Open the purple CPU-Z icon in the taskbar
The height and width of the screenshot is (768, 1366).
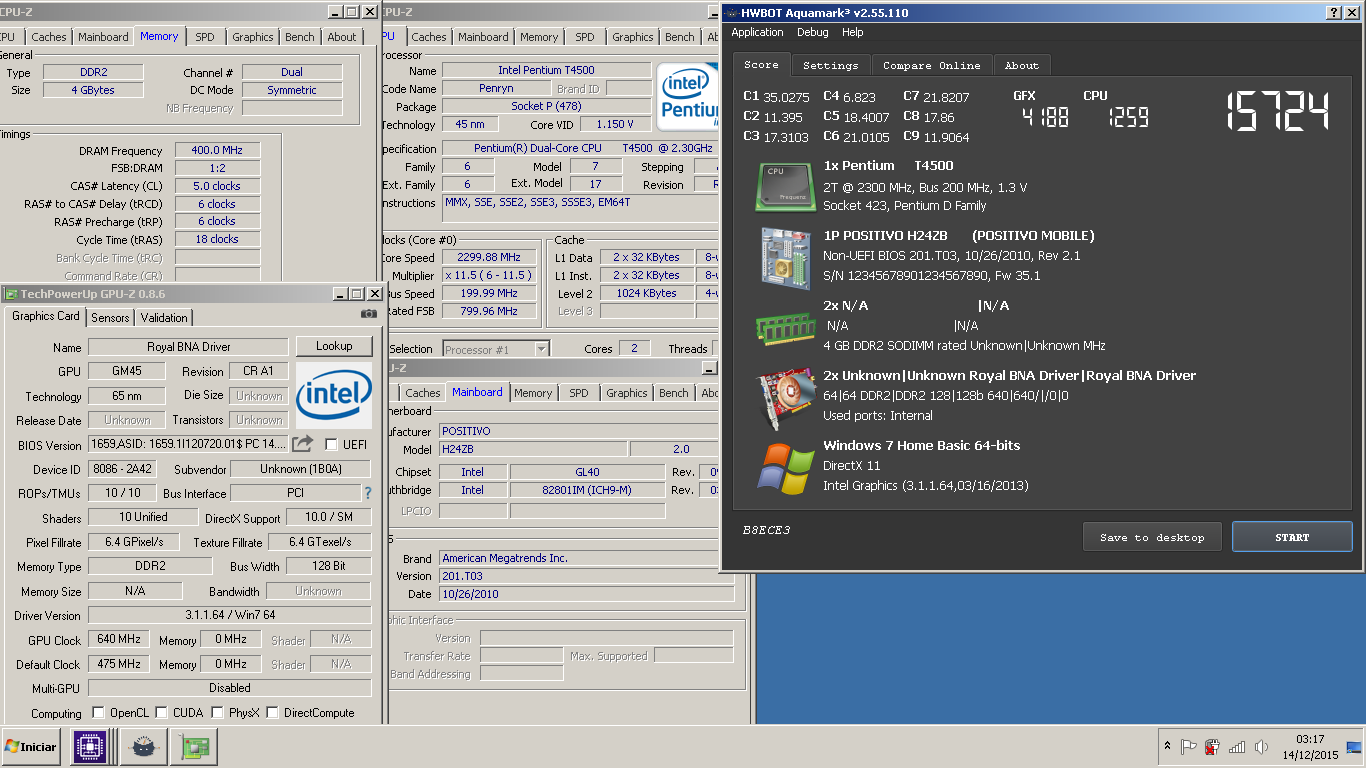(x=90, y=747)
